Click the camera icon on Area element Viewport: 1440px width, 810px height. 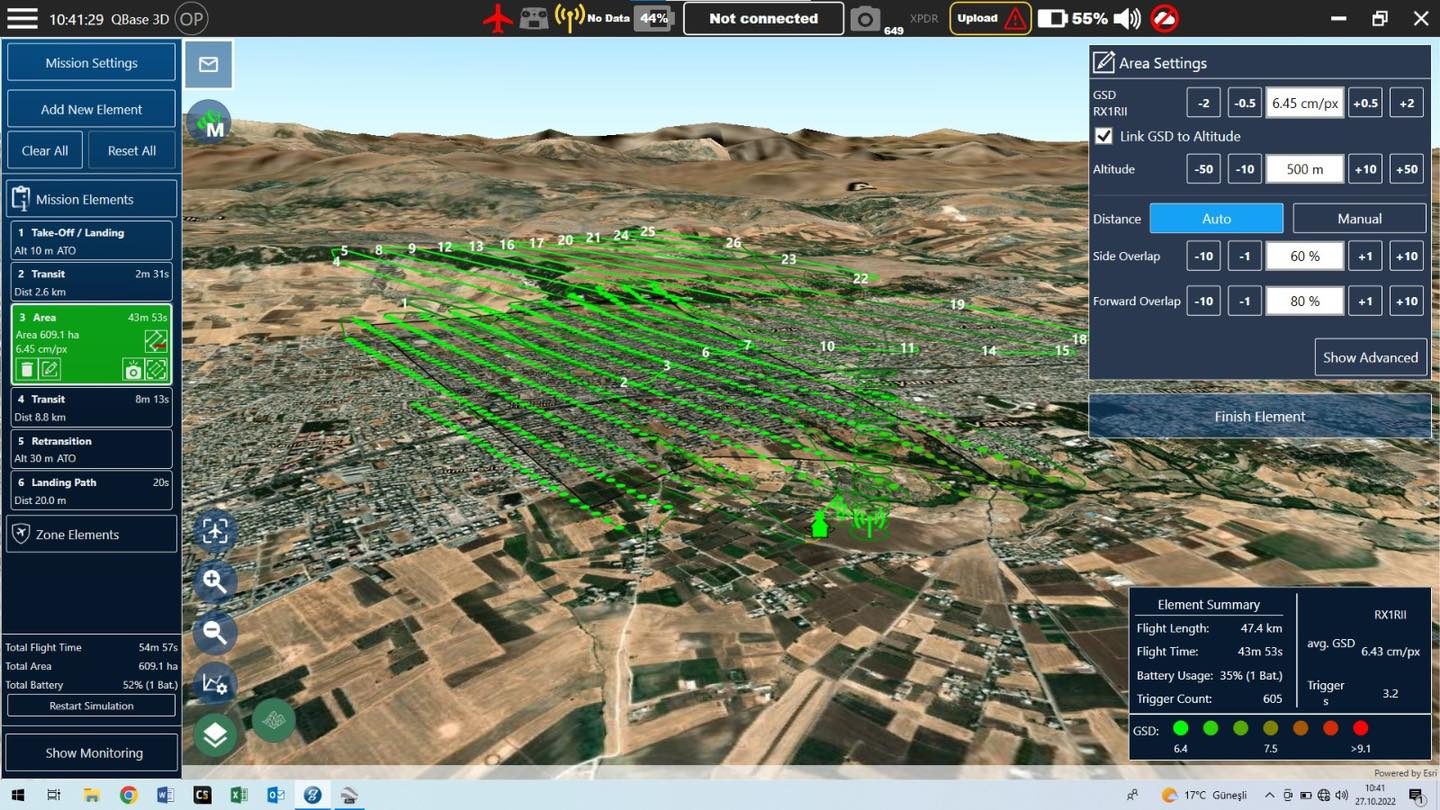pos(133,370)
